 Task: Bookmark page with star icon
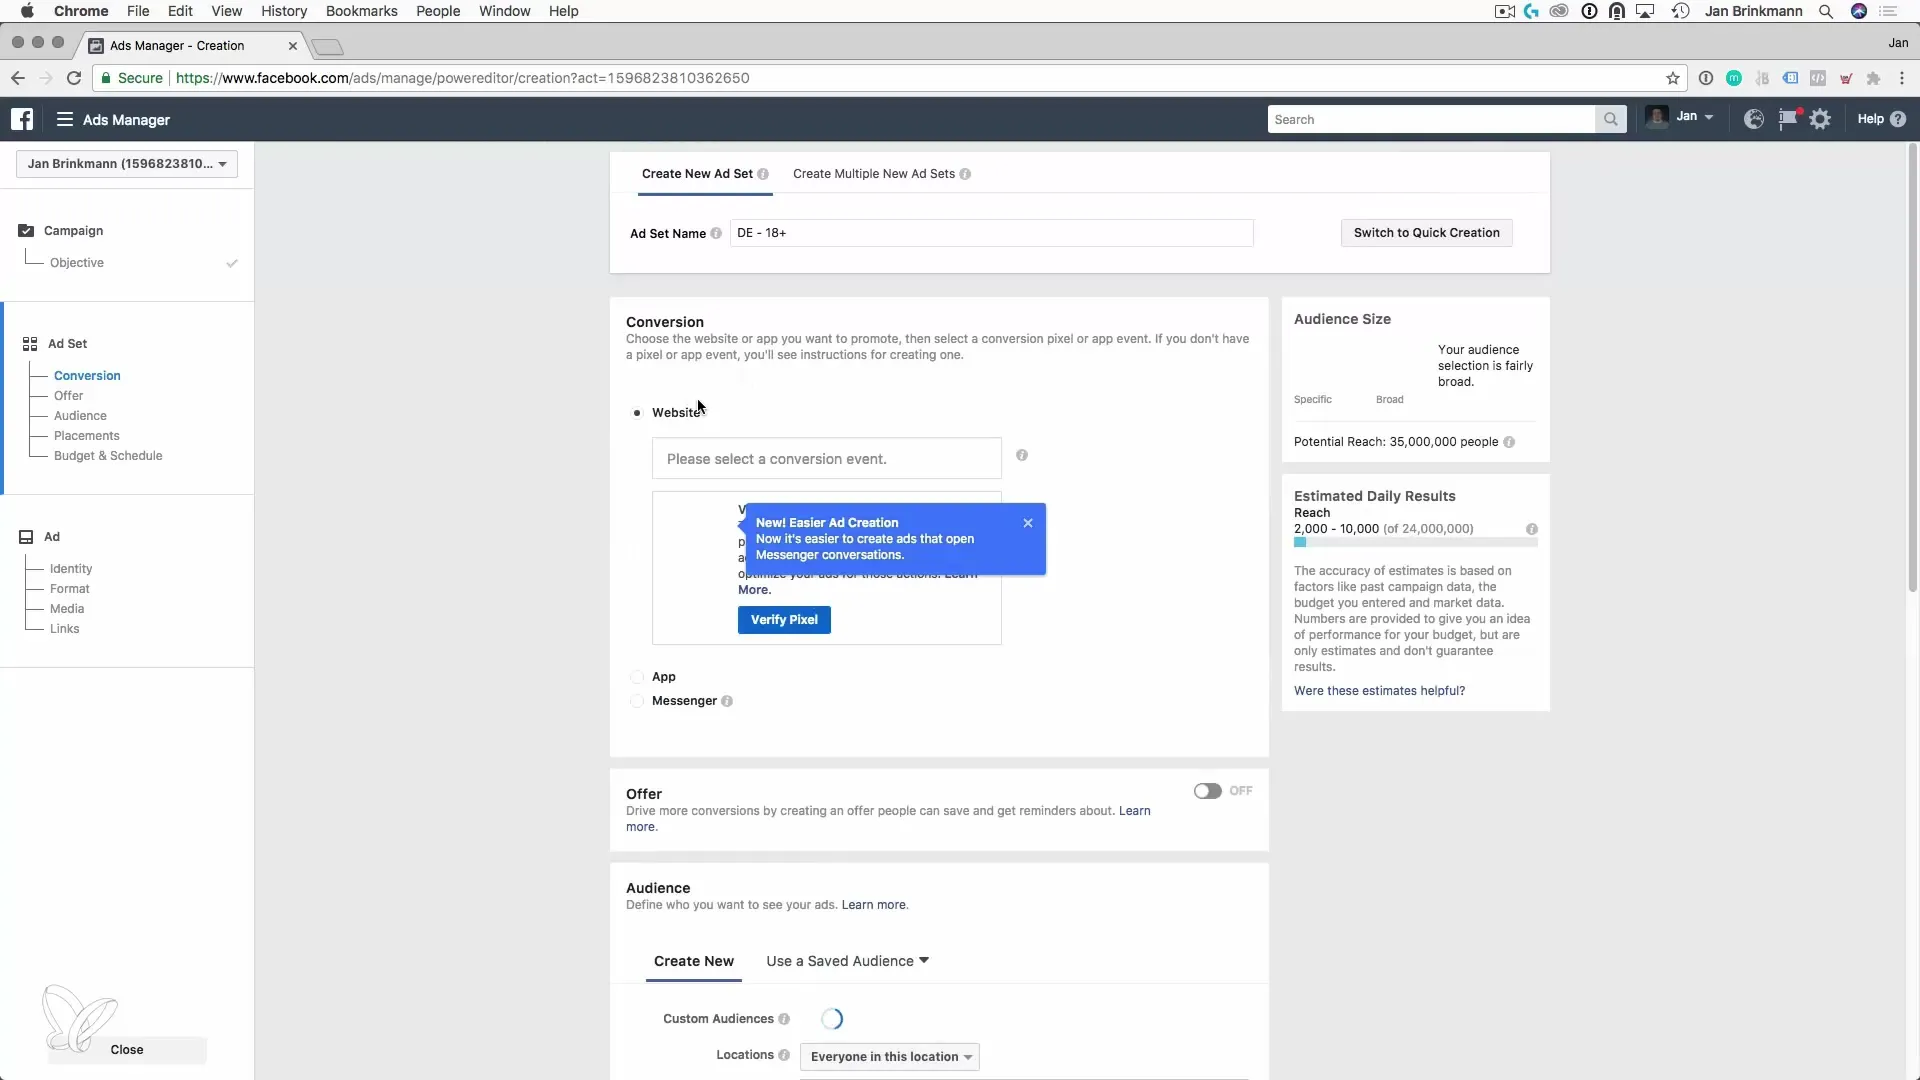[x=1672, y=78]
